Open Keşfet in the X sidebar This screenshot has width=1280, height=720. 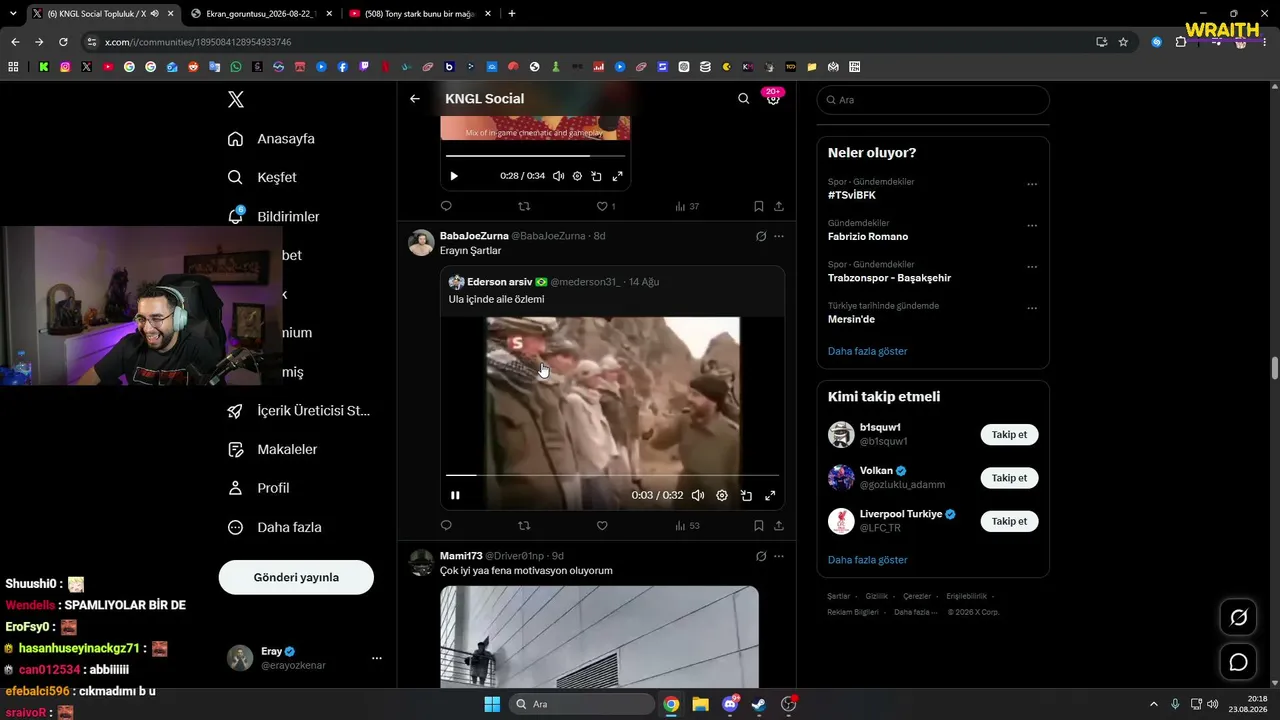[263, 177]
